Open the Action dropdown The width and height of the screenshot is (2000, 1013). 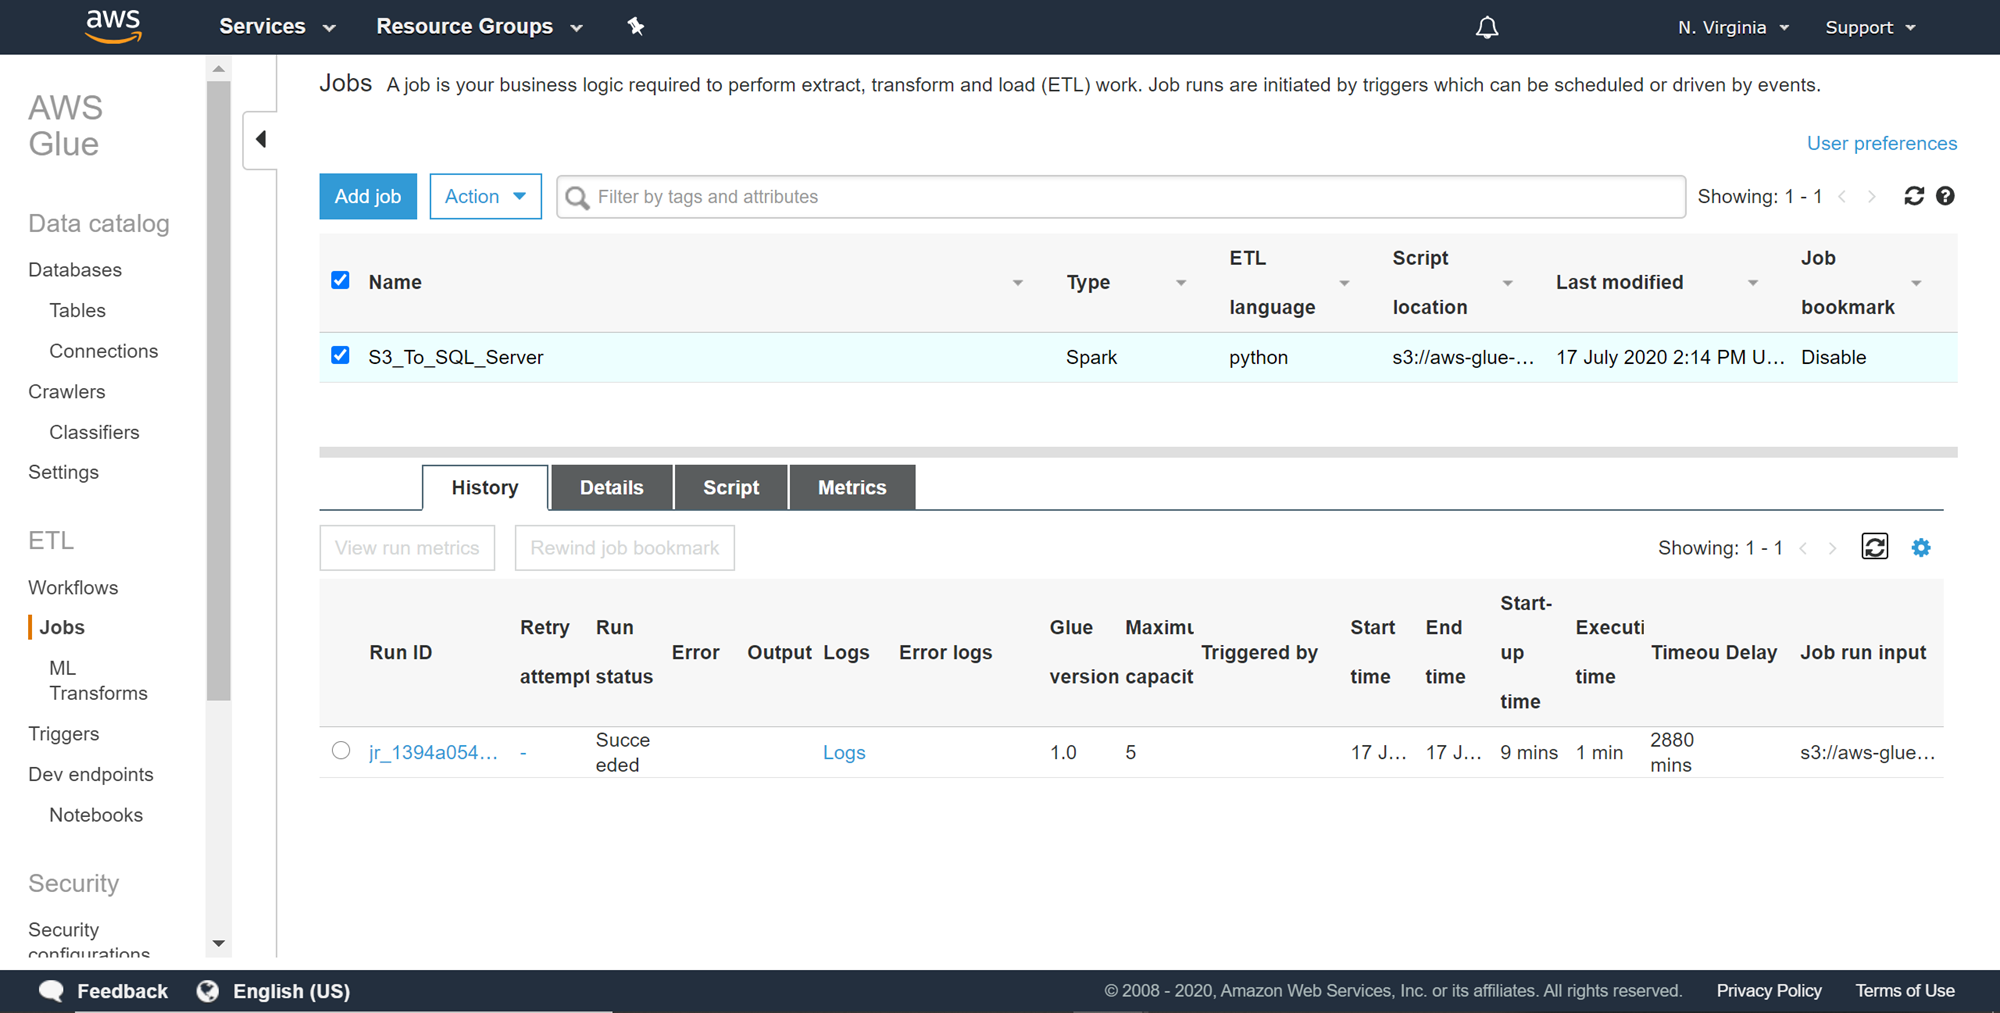pyautogui.click(x=485, y=196)
